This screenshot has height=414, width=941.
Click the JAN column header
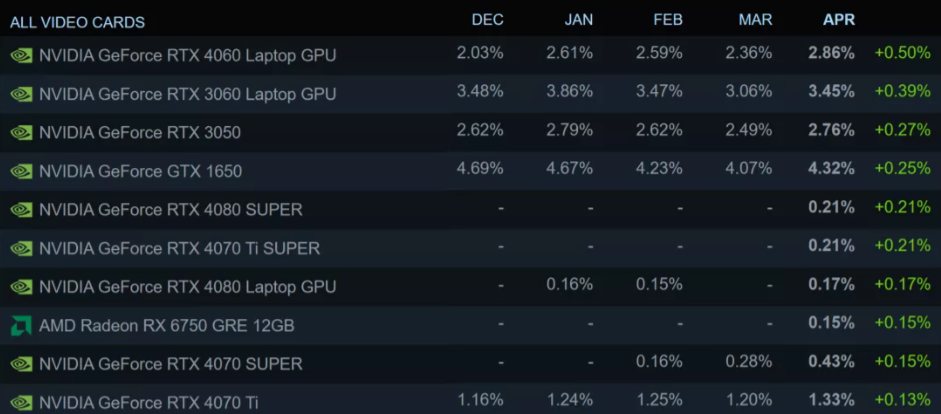(x=576, y=20)
